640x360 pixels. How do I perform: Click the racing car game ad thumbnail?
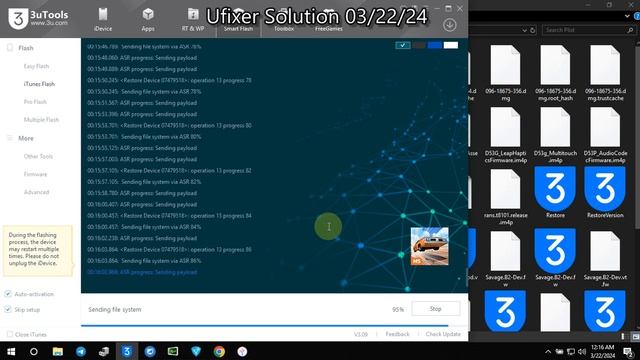pyautogui.click(x=429, y=246)
